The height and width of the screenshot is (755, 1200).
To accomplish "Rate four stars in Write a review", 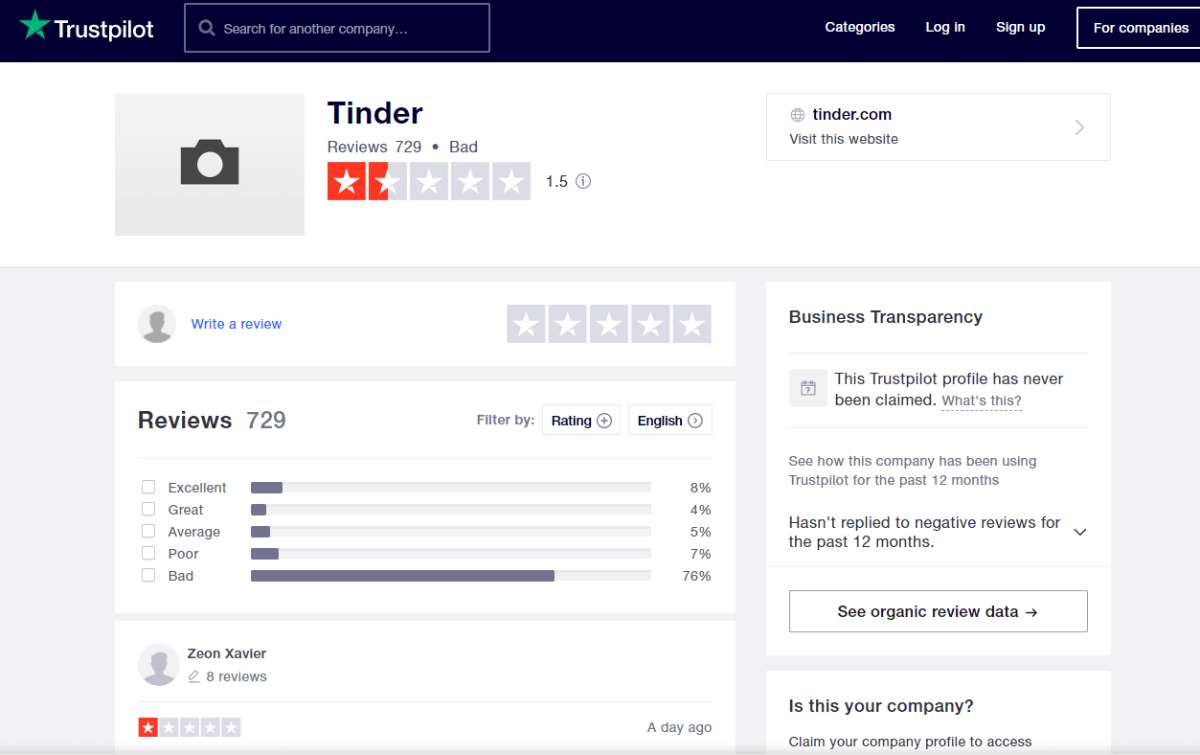I will (651, 324).
